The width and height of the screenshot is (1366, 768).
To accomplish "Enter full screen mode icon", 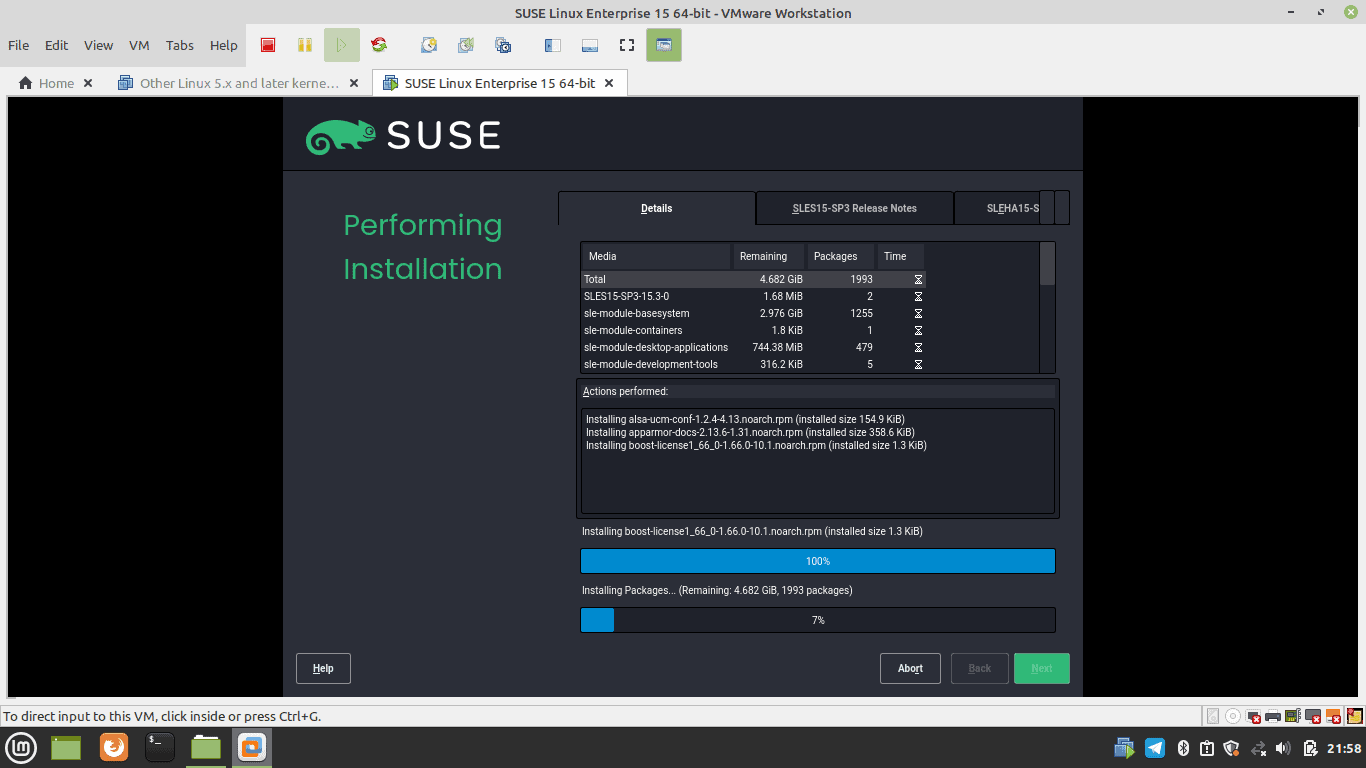I will pos(627,45).
